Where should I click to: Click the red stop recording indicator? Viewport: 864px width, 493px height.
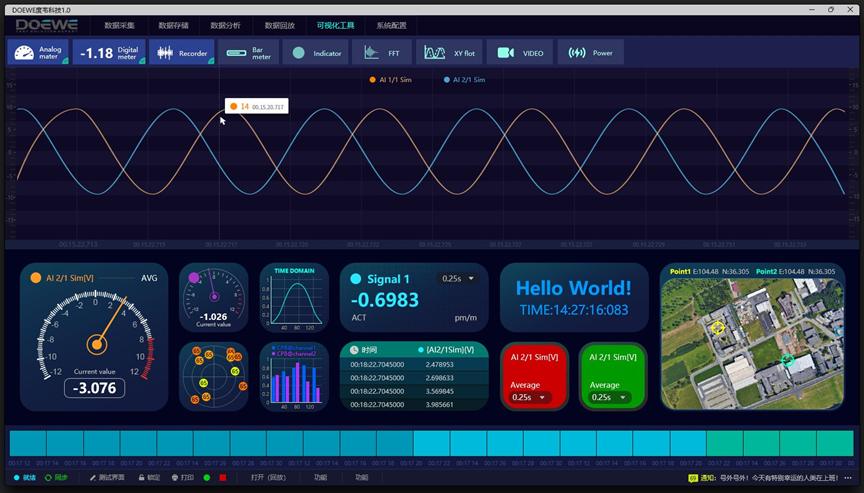[x=222, y=478]
